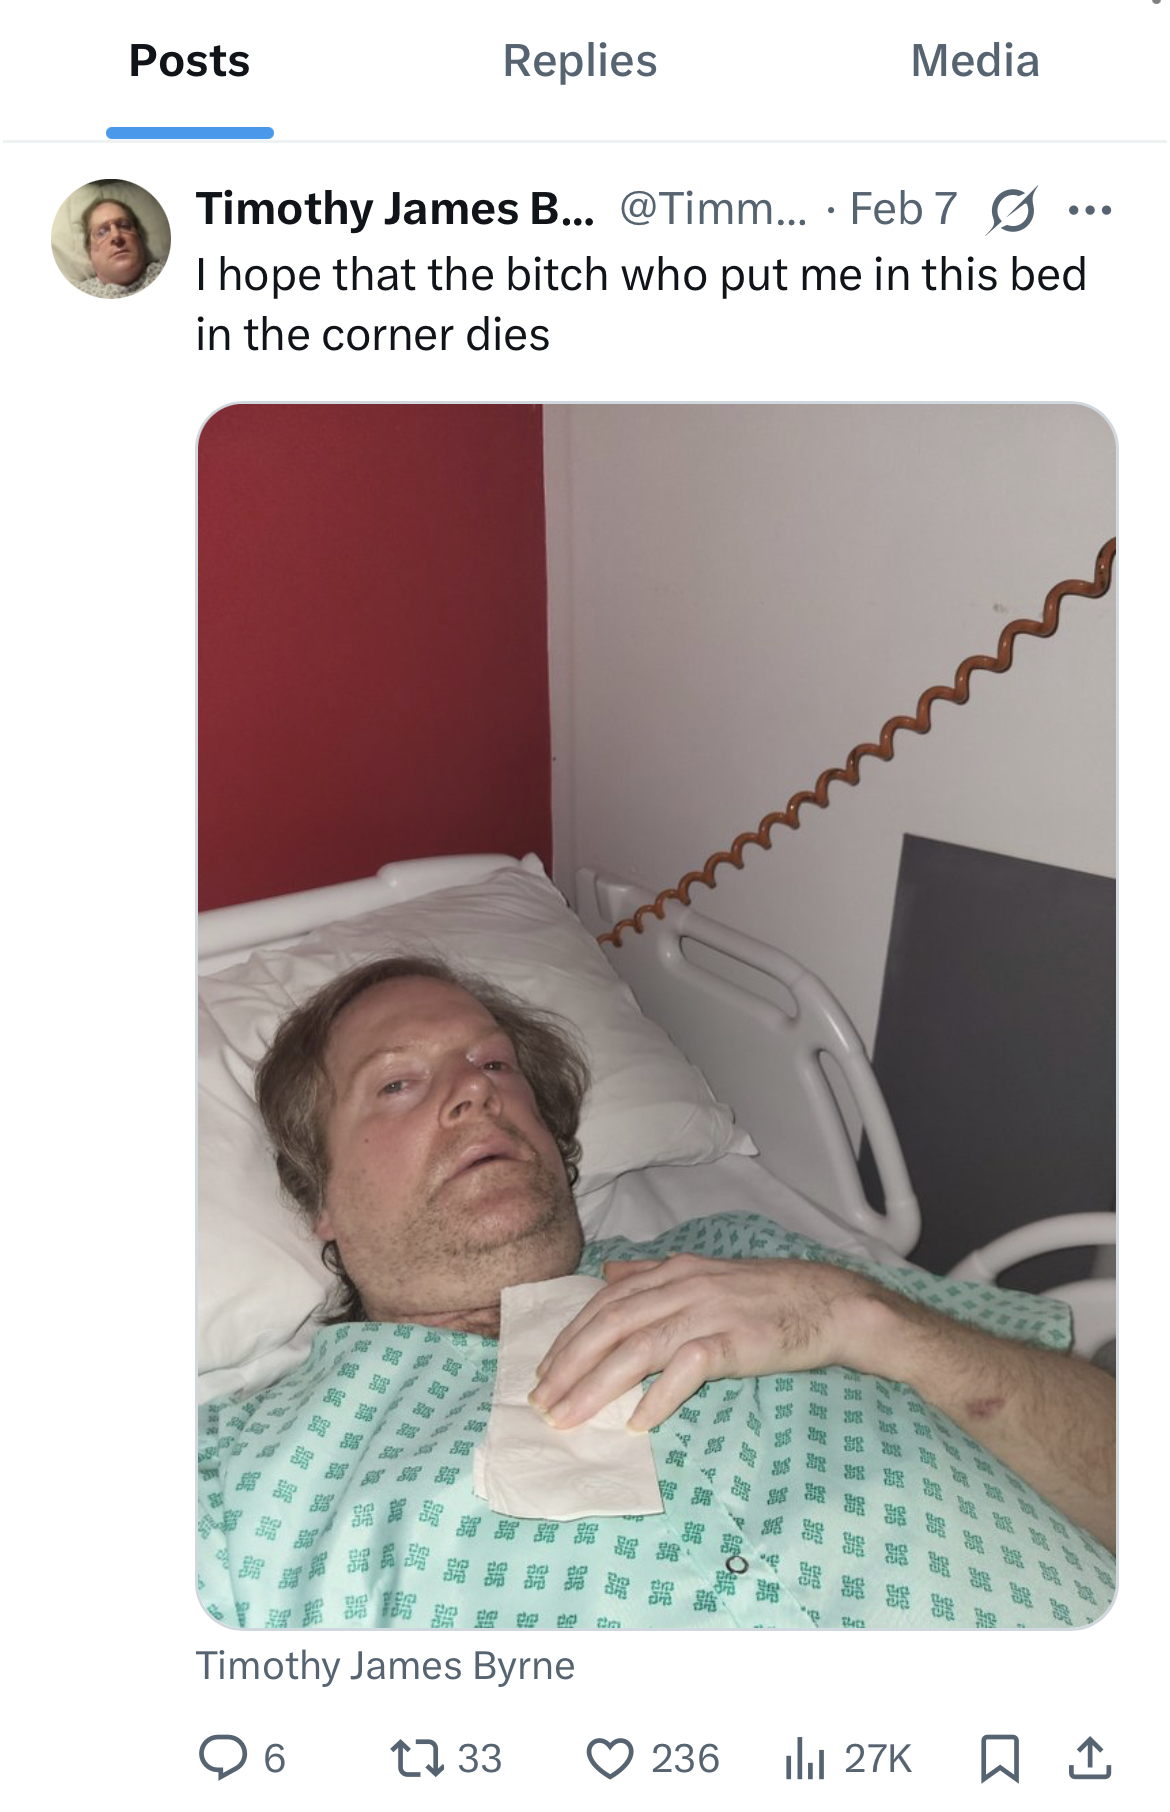This screenshot has width=1170, height=1812.
Task: View post analytics bar chart icon
Action: (x=805, y=1758)
